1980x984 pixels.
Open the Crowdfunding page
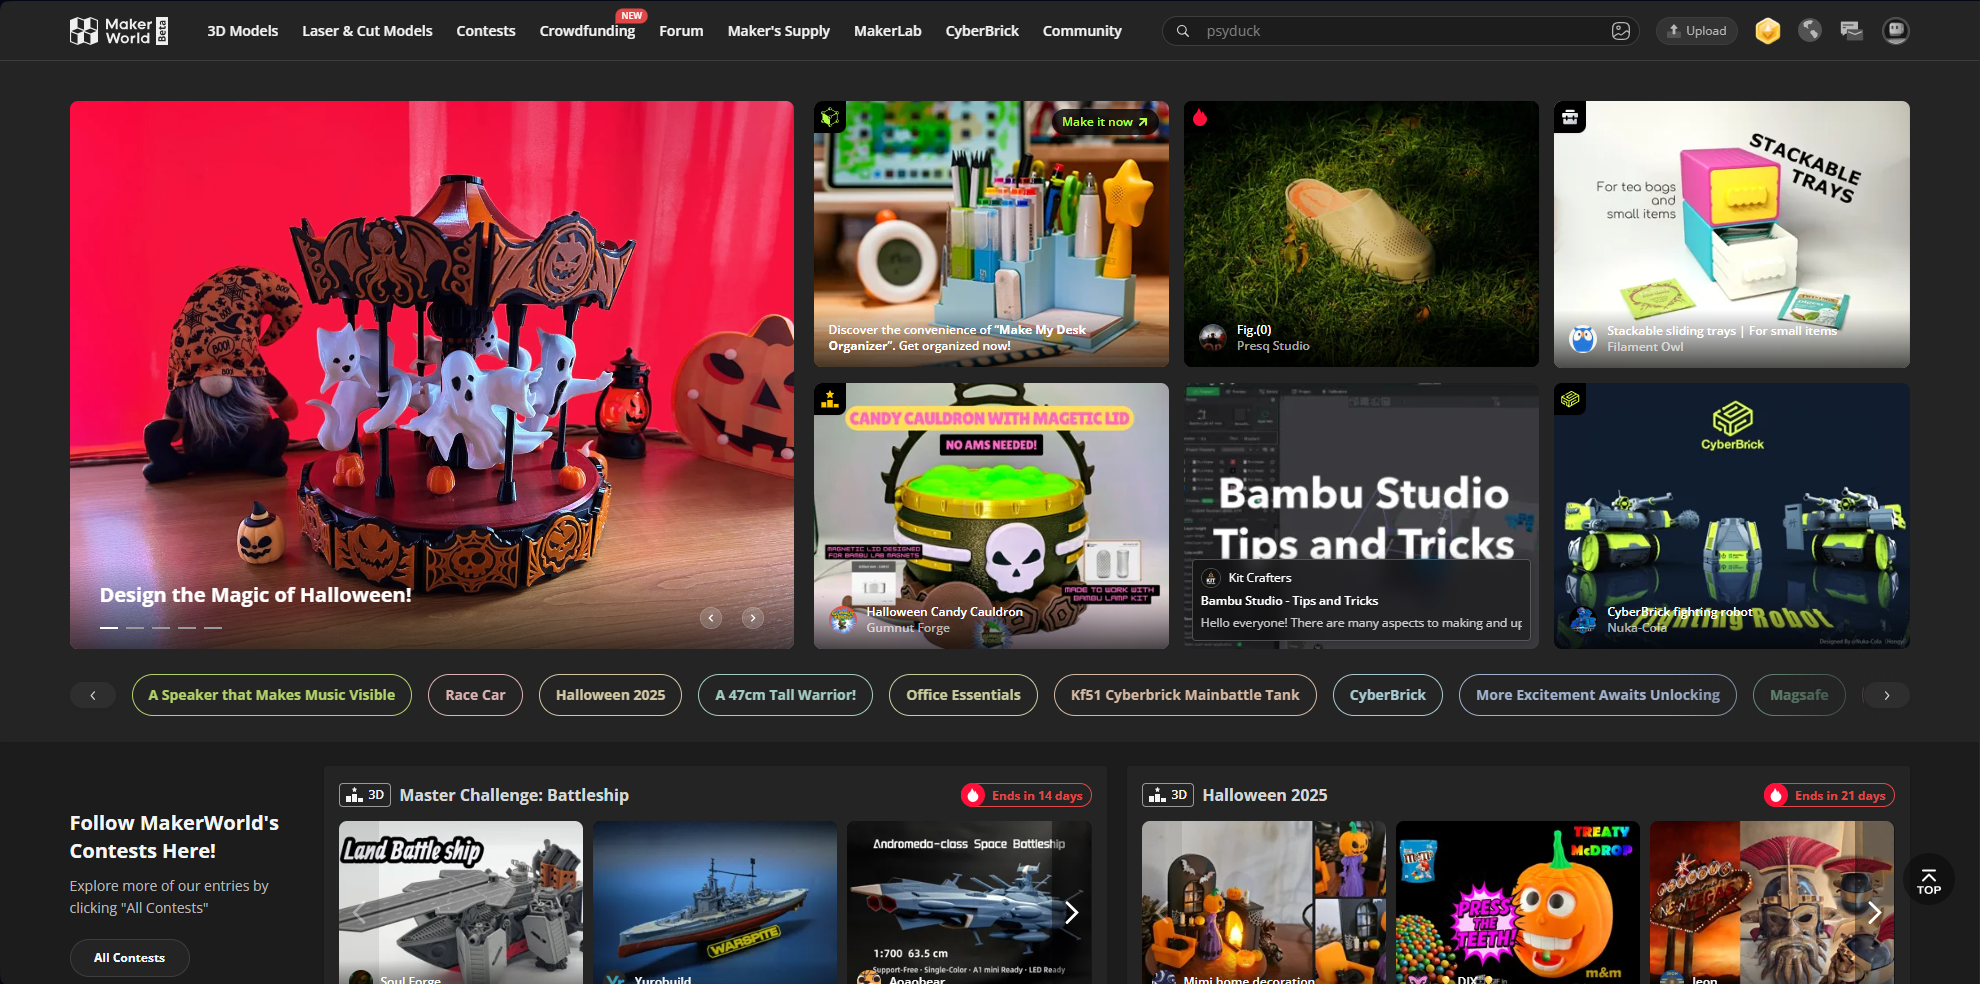pos(587,31)
